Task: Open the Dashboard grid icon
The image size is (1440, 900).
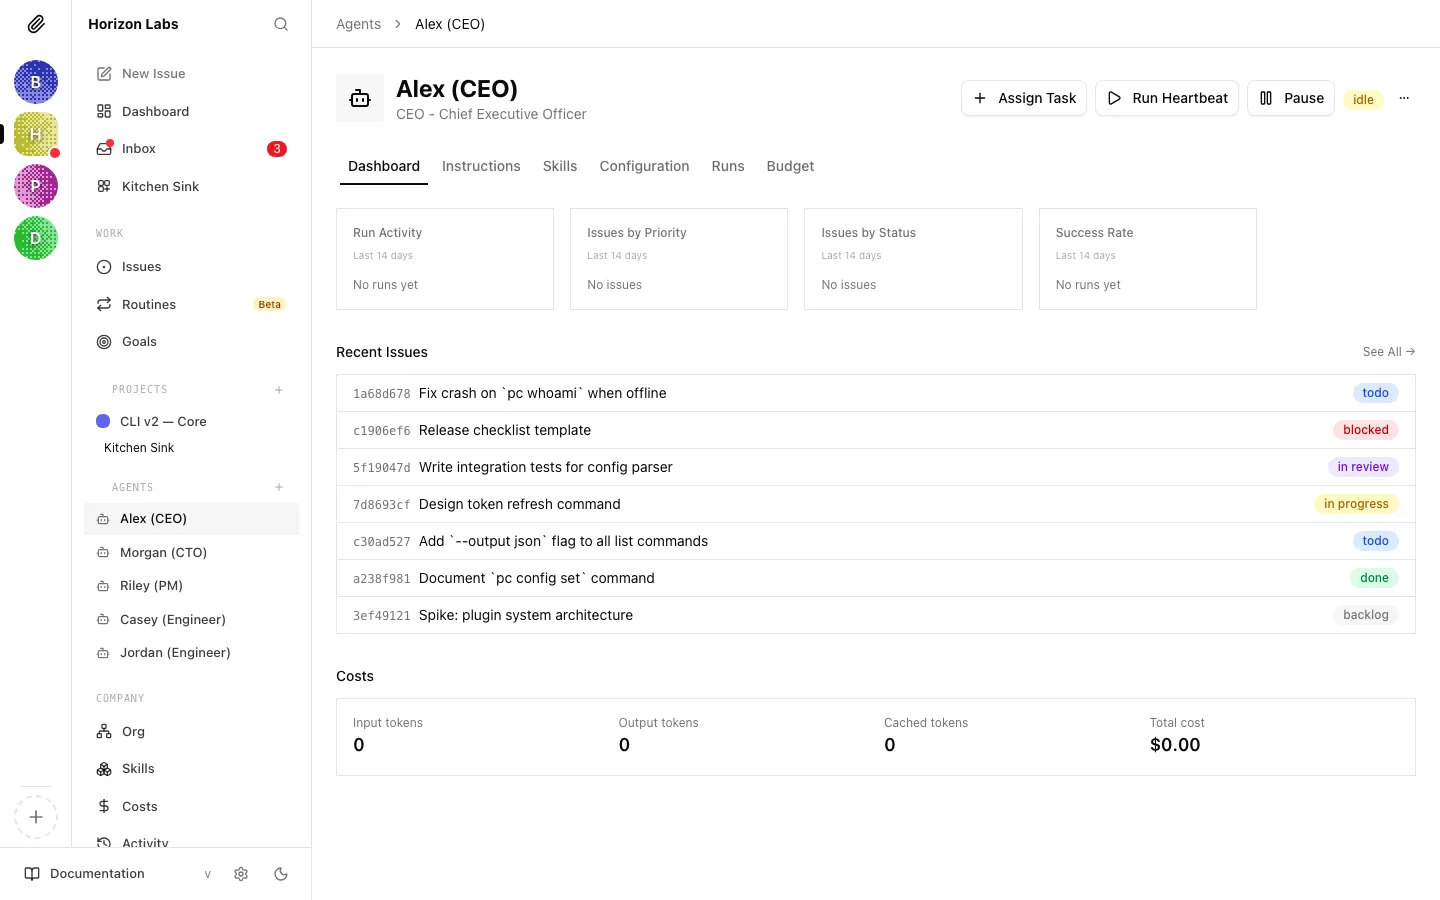Action: [104, 111]
